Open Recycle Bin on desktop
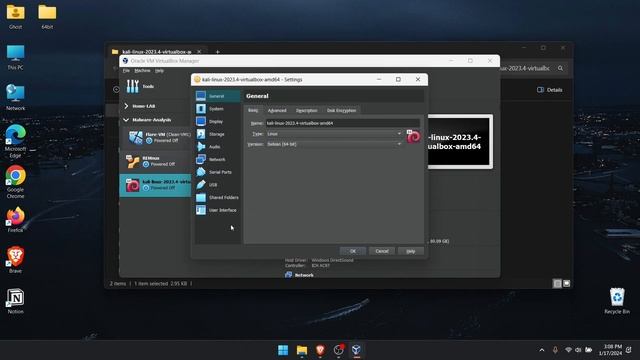This screenshot has width=640, height=360. 617,301
